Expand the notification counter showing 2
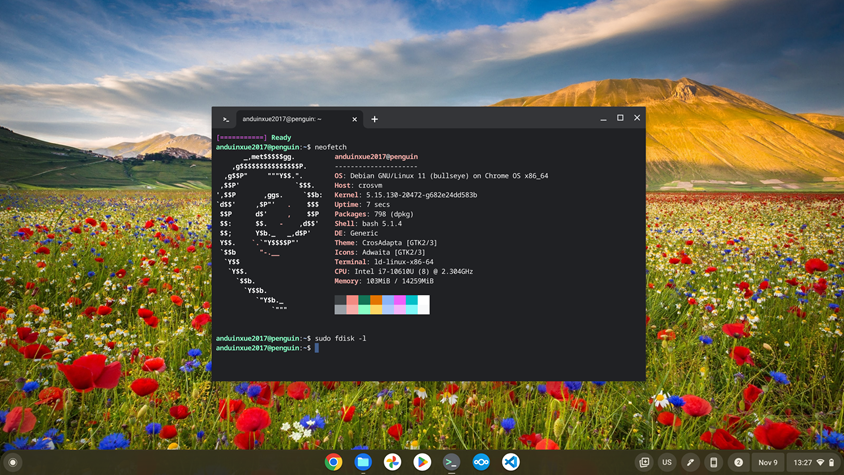The image size is (844, 475). pyautogui.click(x=738, y=462)
